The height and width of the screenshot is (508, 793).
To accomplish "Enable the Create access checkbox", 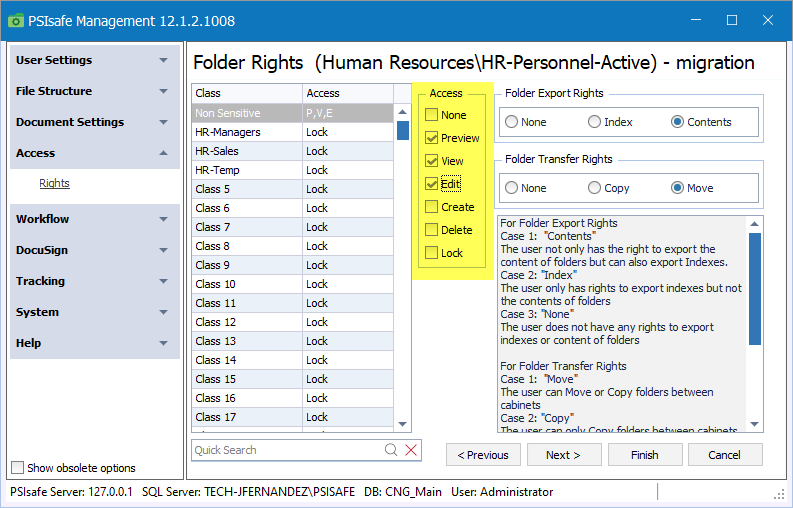I will (431, 207).
